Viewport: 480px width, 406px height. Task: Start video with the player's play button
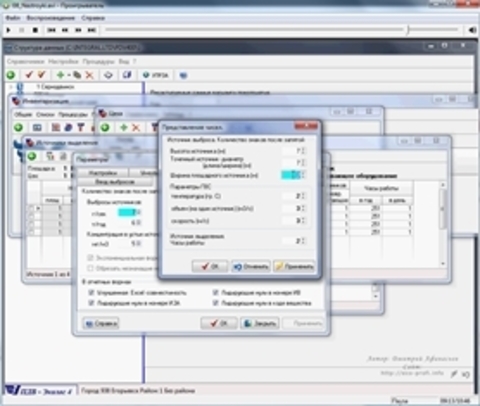9,30
